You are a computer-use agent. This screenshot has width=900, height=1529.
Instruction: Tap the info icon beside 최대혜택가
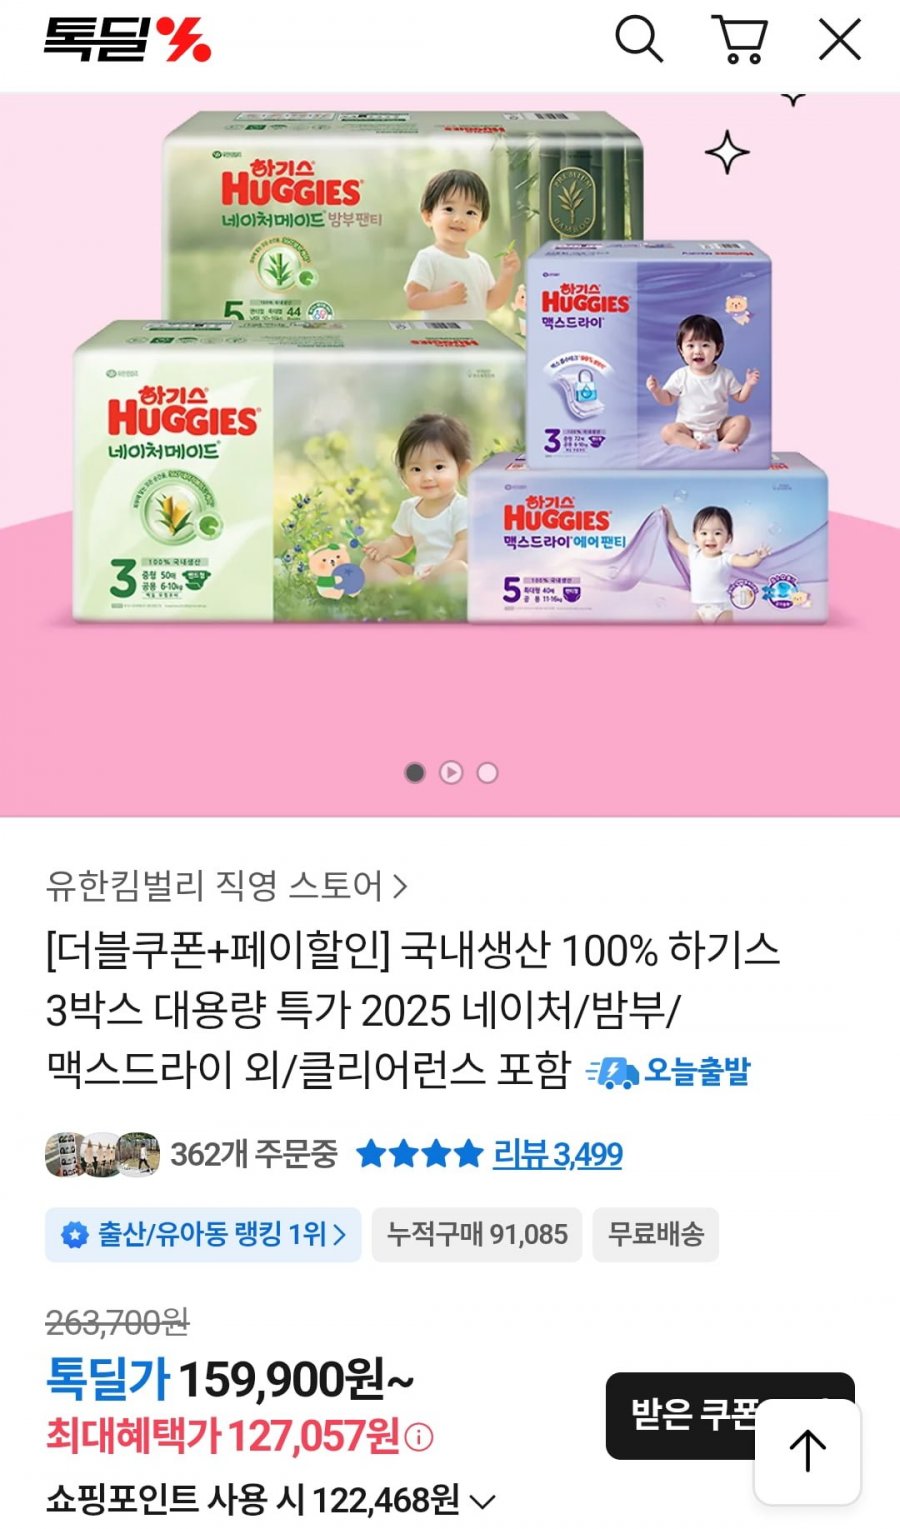click(x=420, y=1438)
